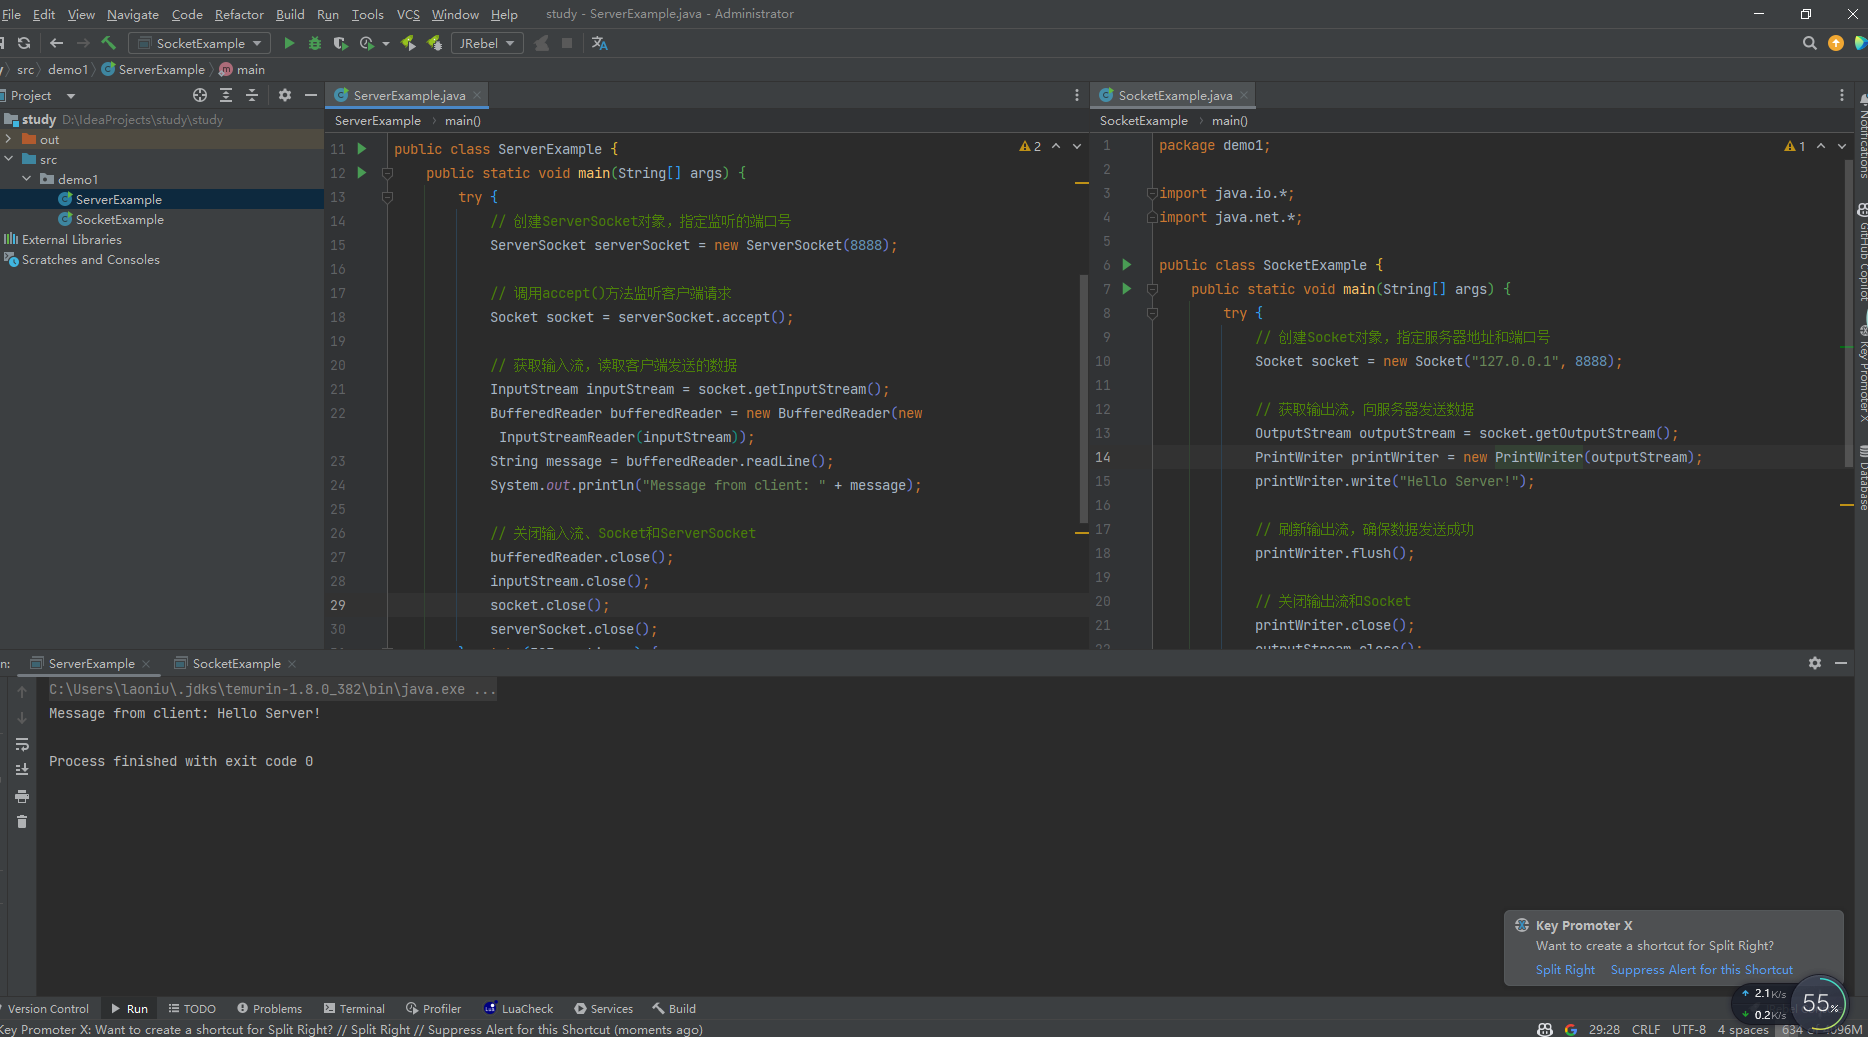
Task: Click the green Run button in toolbar
Action: (289, 43)
